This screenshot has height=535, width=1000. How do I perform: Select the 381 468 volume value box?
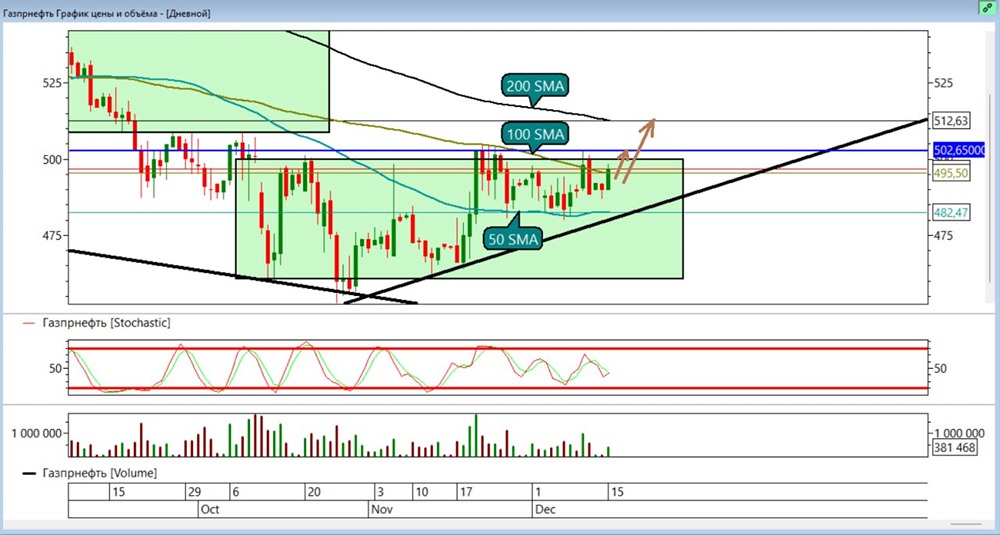point(955,448)
